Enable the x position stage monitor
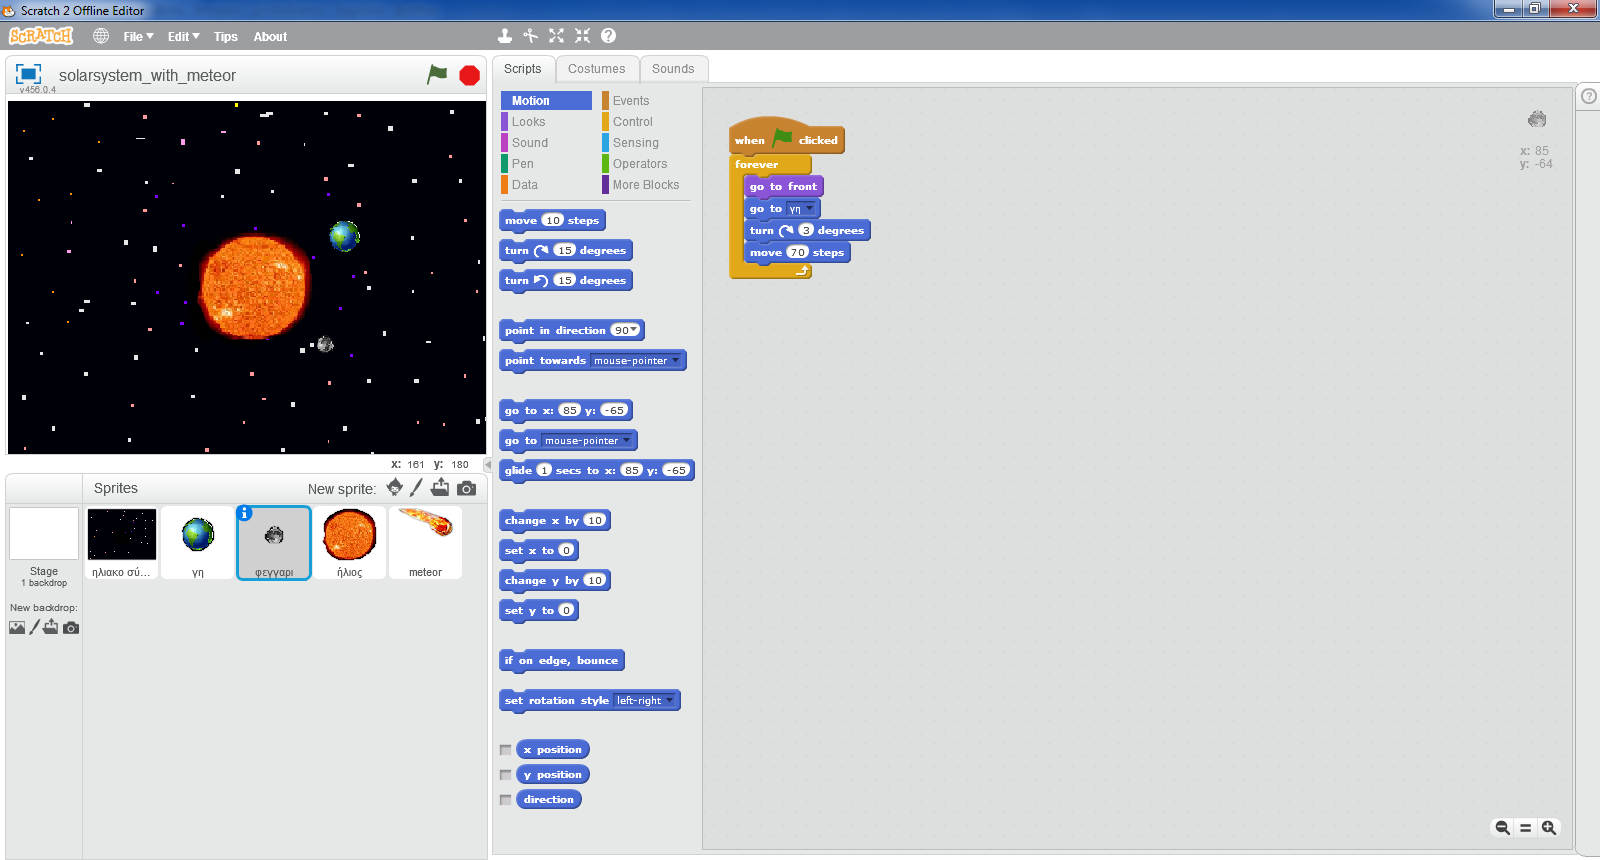Viewport: 1600px width, 860px height. pyautogui.click(x=506, y=750)
